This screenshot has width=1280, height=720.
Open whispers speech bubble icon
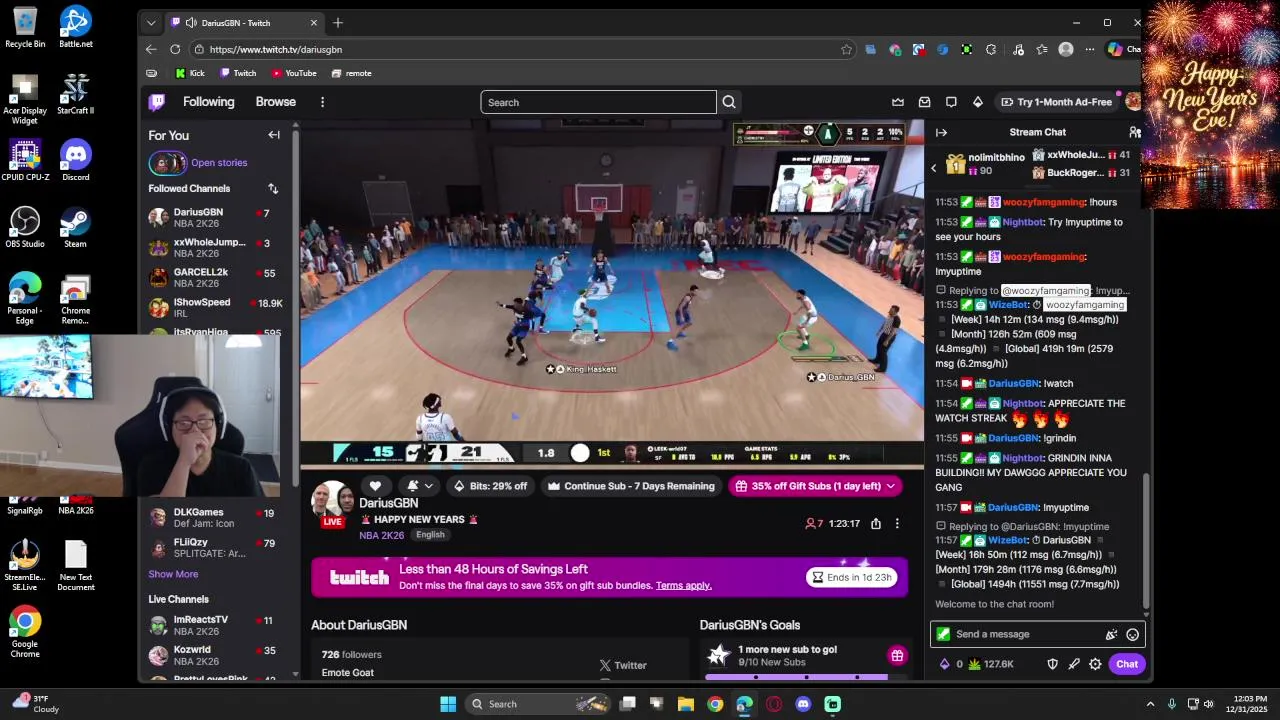(951, 102)
